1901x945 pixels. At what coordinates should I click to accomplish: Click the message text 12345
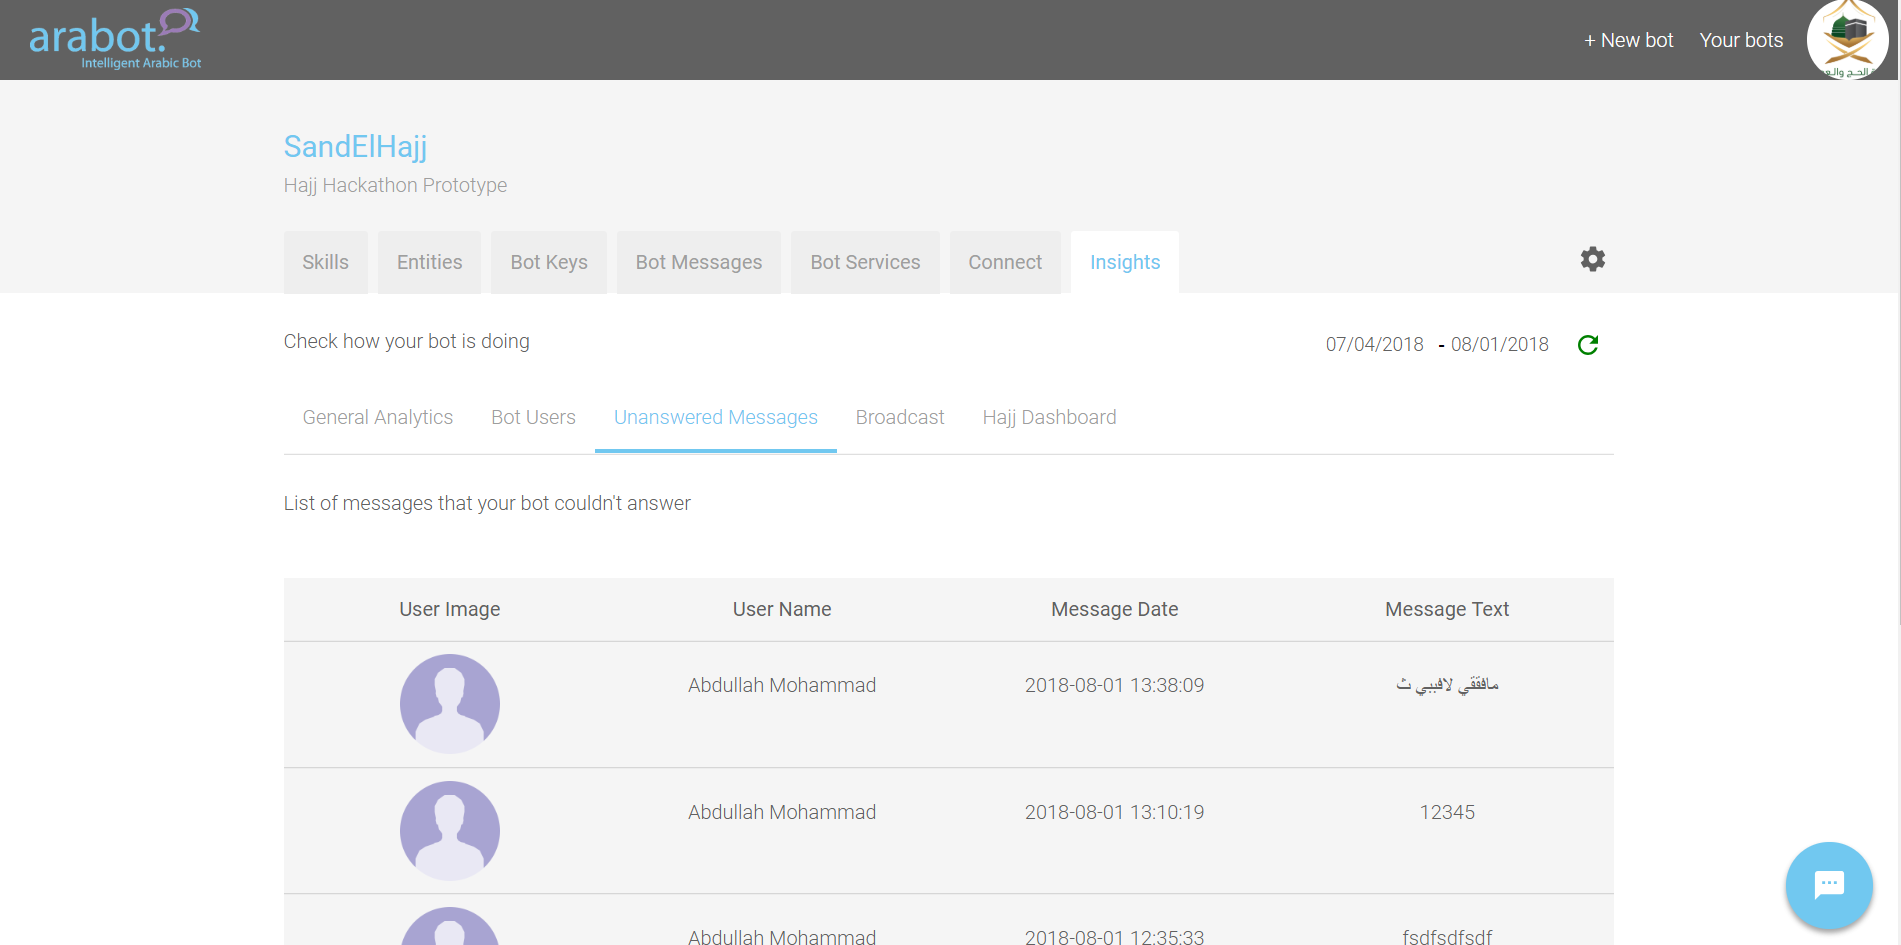(x=1447, y=812)
